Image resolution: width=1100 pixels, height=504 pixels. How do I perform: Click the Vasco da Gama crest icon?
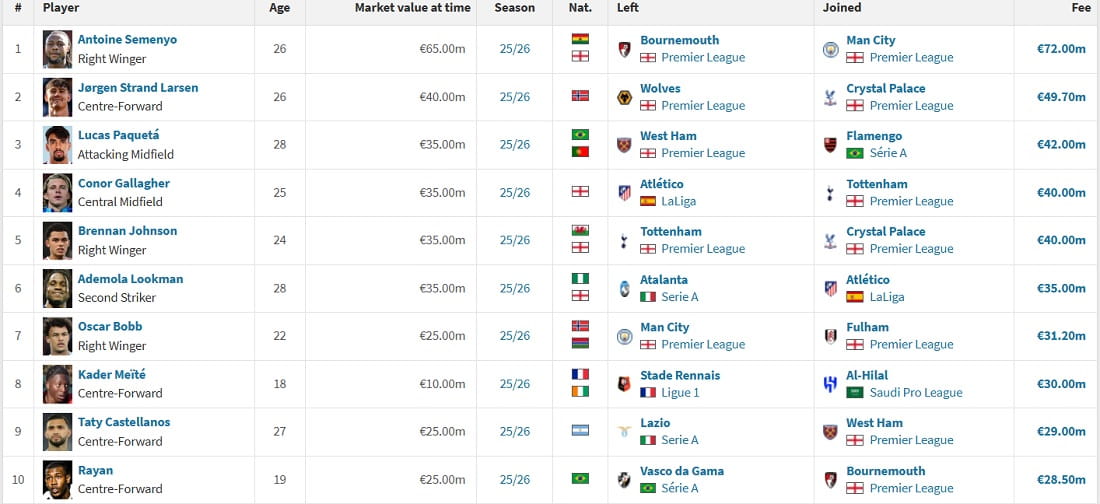pos(624,480)
